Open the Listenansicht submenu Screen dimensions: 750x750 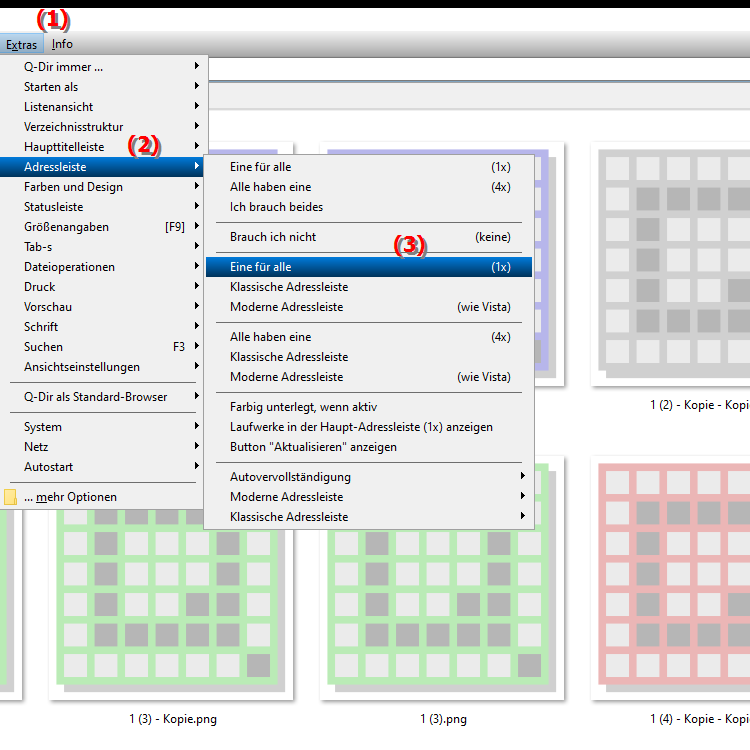(x=103, y=107)
